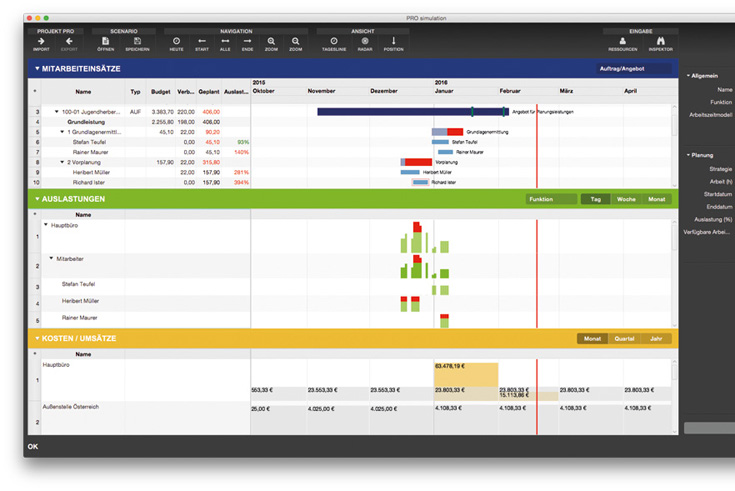The height and width of the screenshot is (491, 735).
Task: Switch Auslastungen view to Woche
Action: coord(625,199)
